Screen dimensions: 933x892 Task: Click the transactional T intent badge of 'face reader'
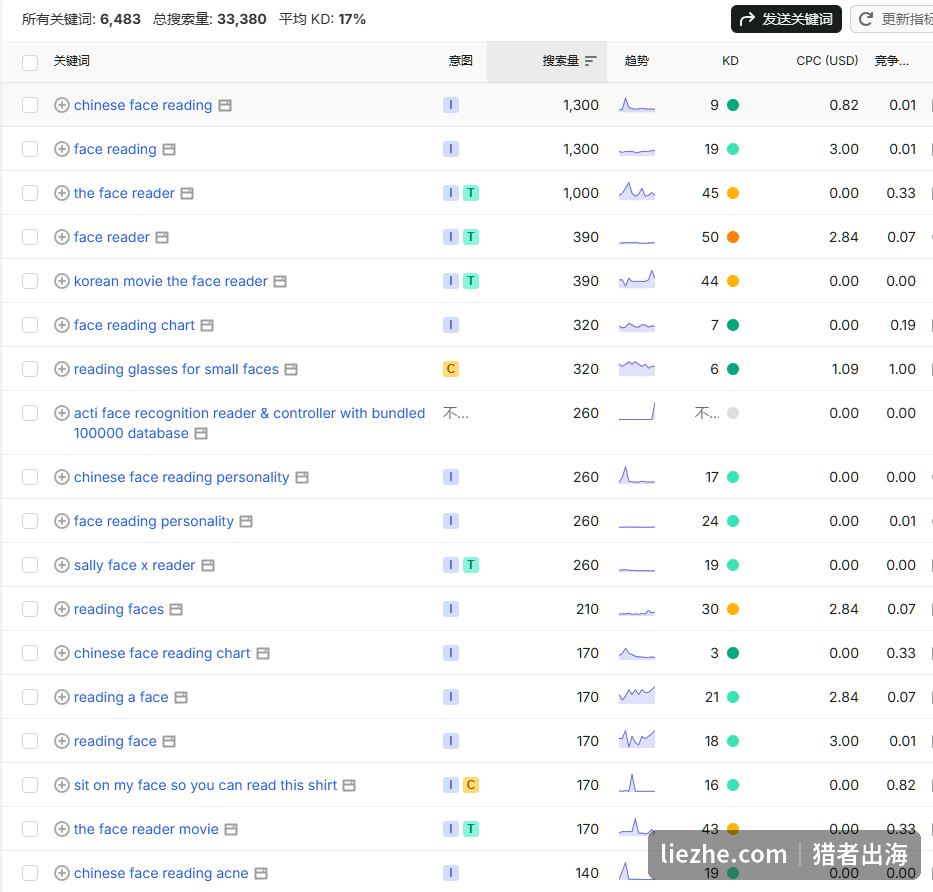[x=471, y=237]
